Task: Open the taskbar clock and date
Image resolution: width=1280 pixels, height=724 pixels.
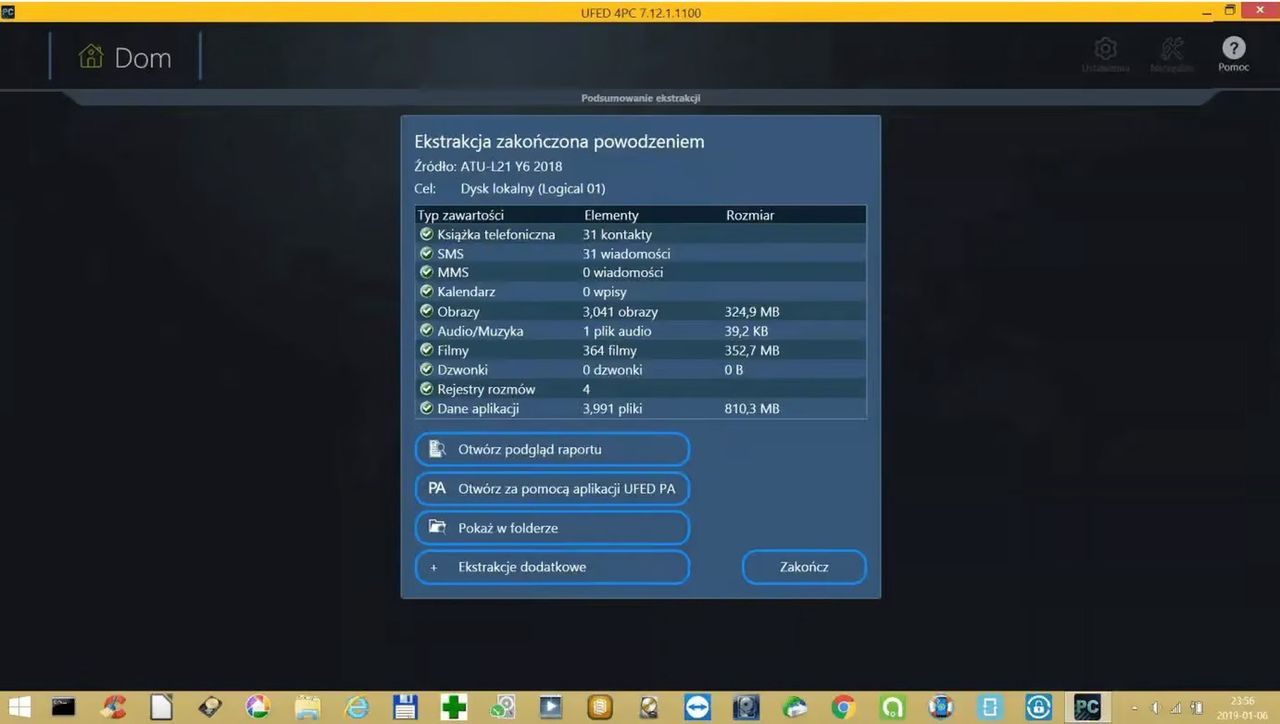Action: tap(1244, 707)
